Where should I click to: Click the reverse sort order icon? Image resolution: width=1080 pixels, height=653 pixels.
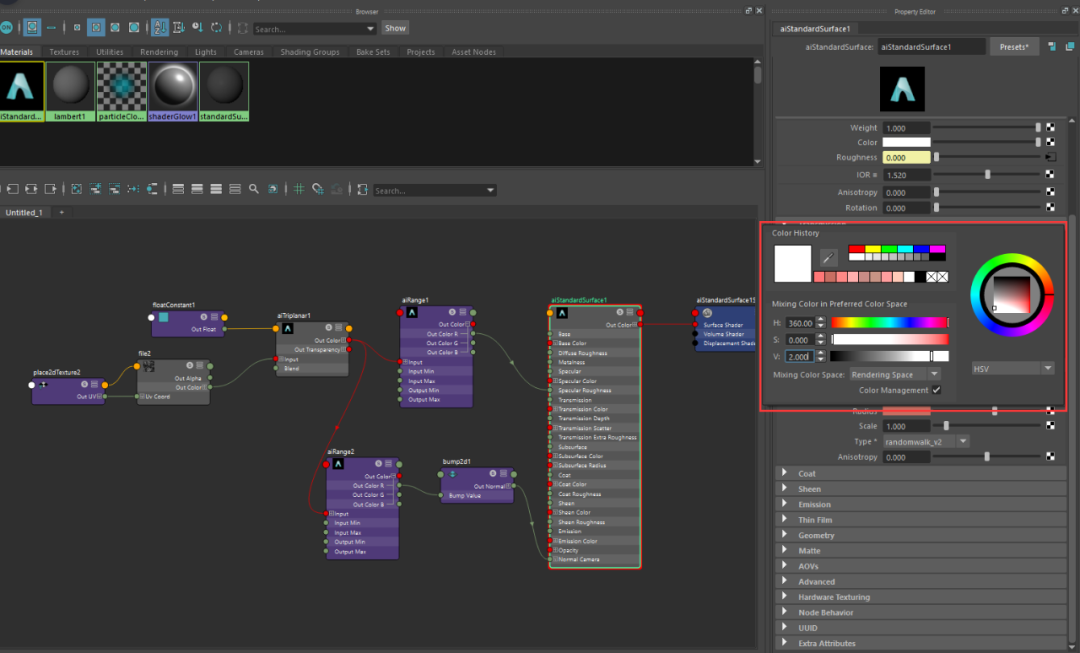(216, 28)
